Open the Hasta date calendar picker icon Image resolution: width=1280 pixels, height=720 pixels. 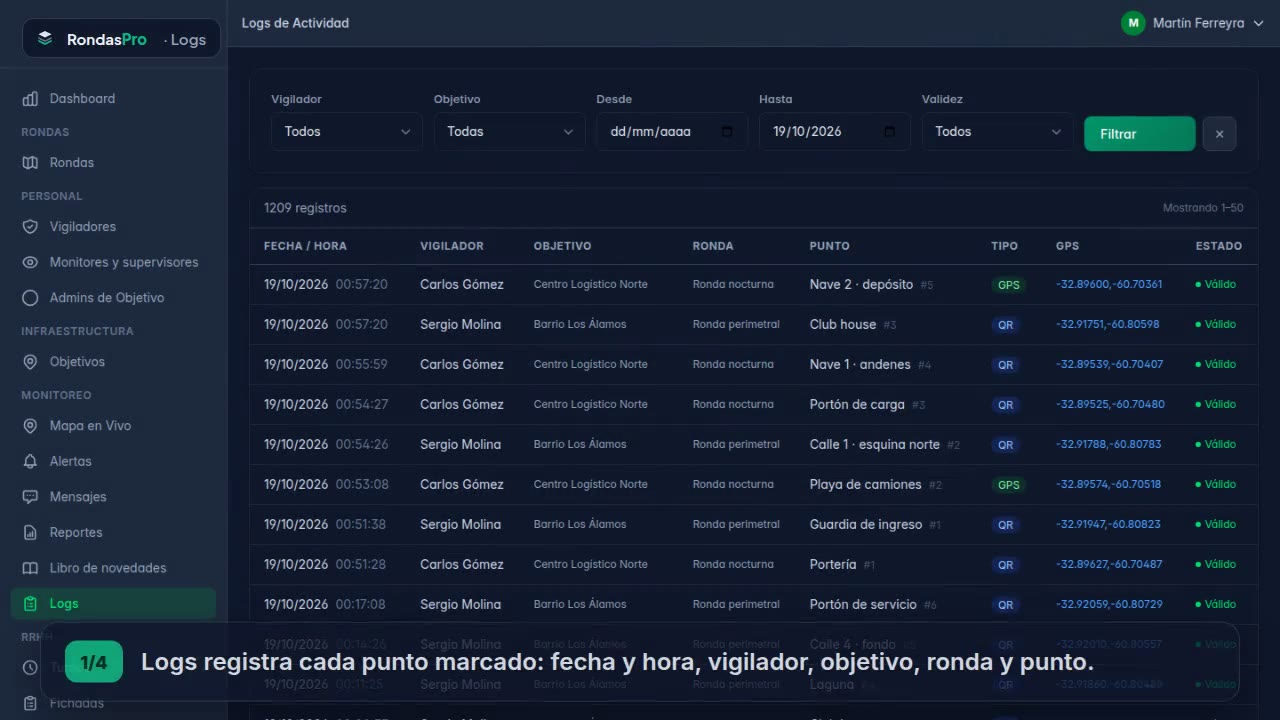point(890,131)
